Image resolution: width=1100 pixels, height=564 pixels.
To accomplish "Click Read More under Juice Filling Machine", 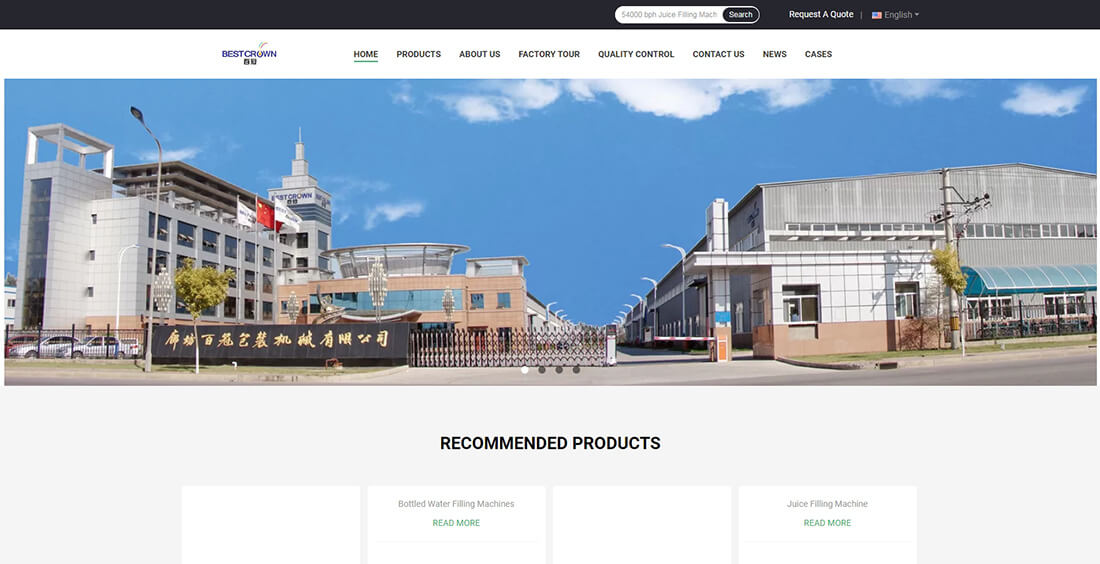I will tap(827, 523).
